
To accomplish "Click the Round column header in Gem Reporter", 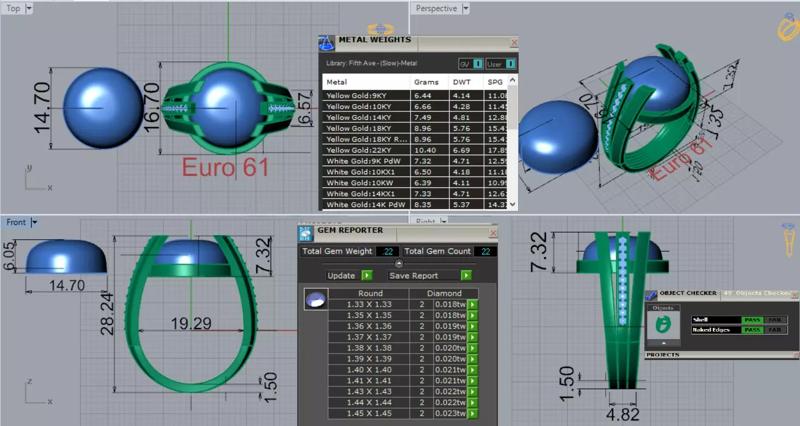I will point(370,293).
